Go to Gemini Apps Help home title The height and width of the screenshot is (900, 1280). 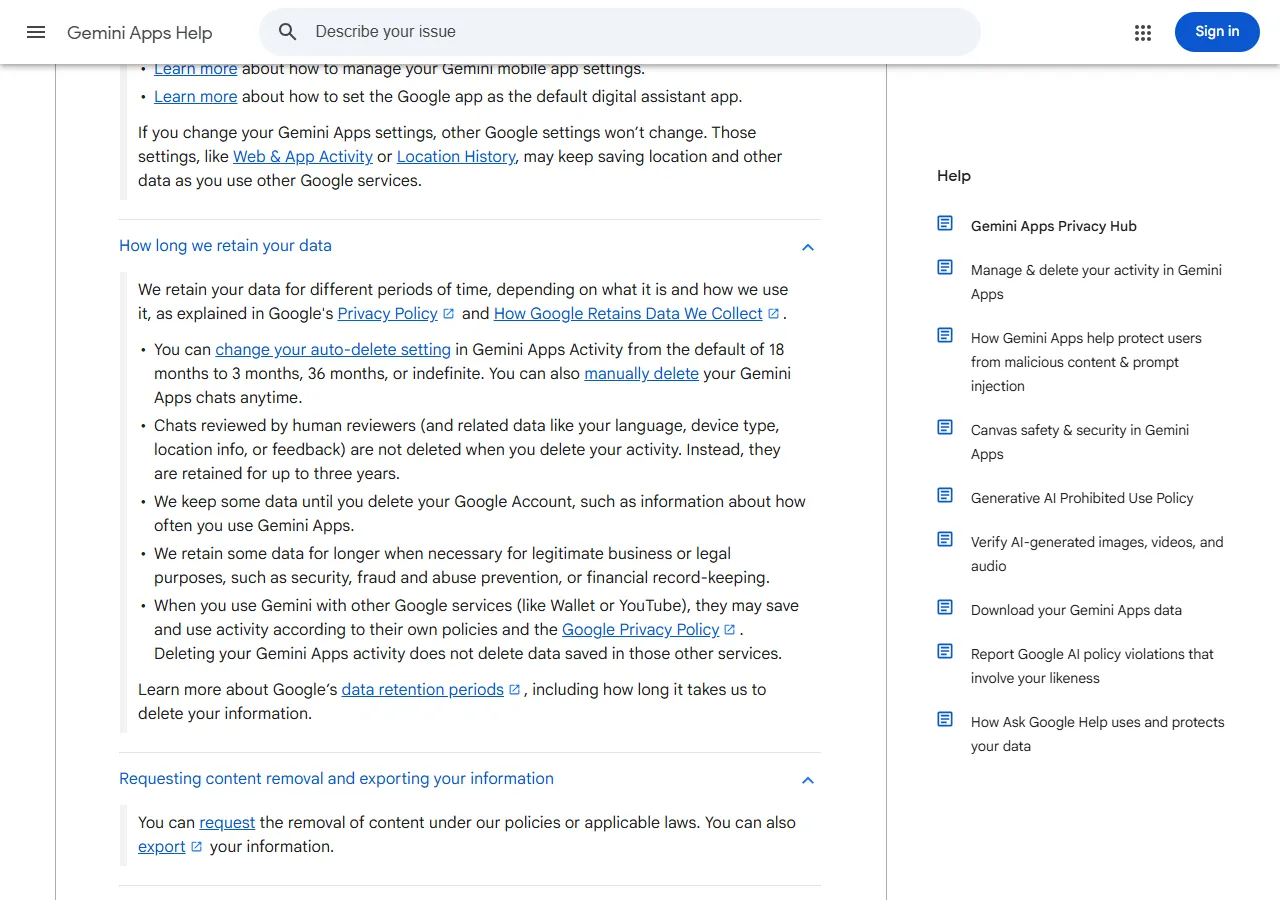point(140,33)
